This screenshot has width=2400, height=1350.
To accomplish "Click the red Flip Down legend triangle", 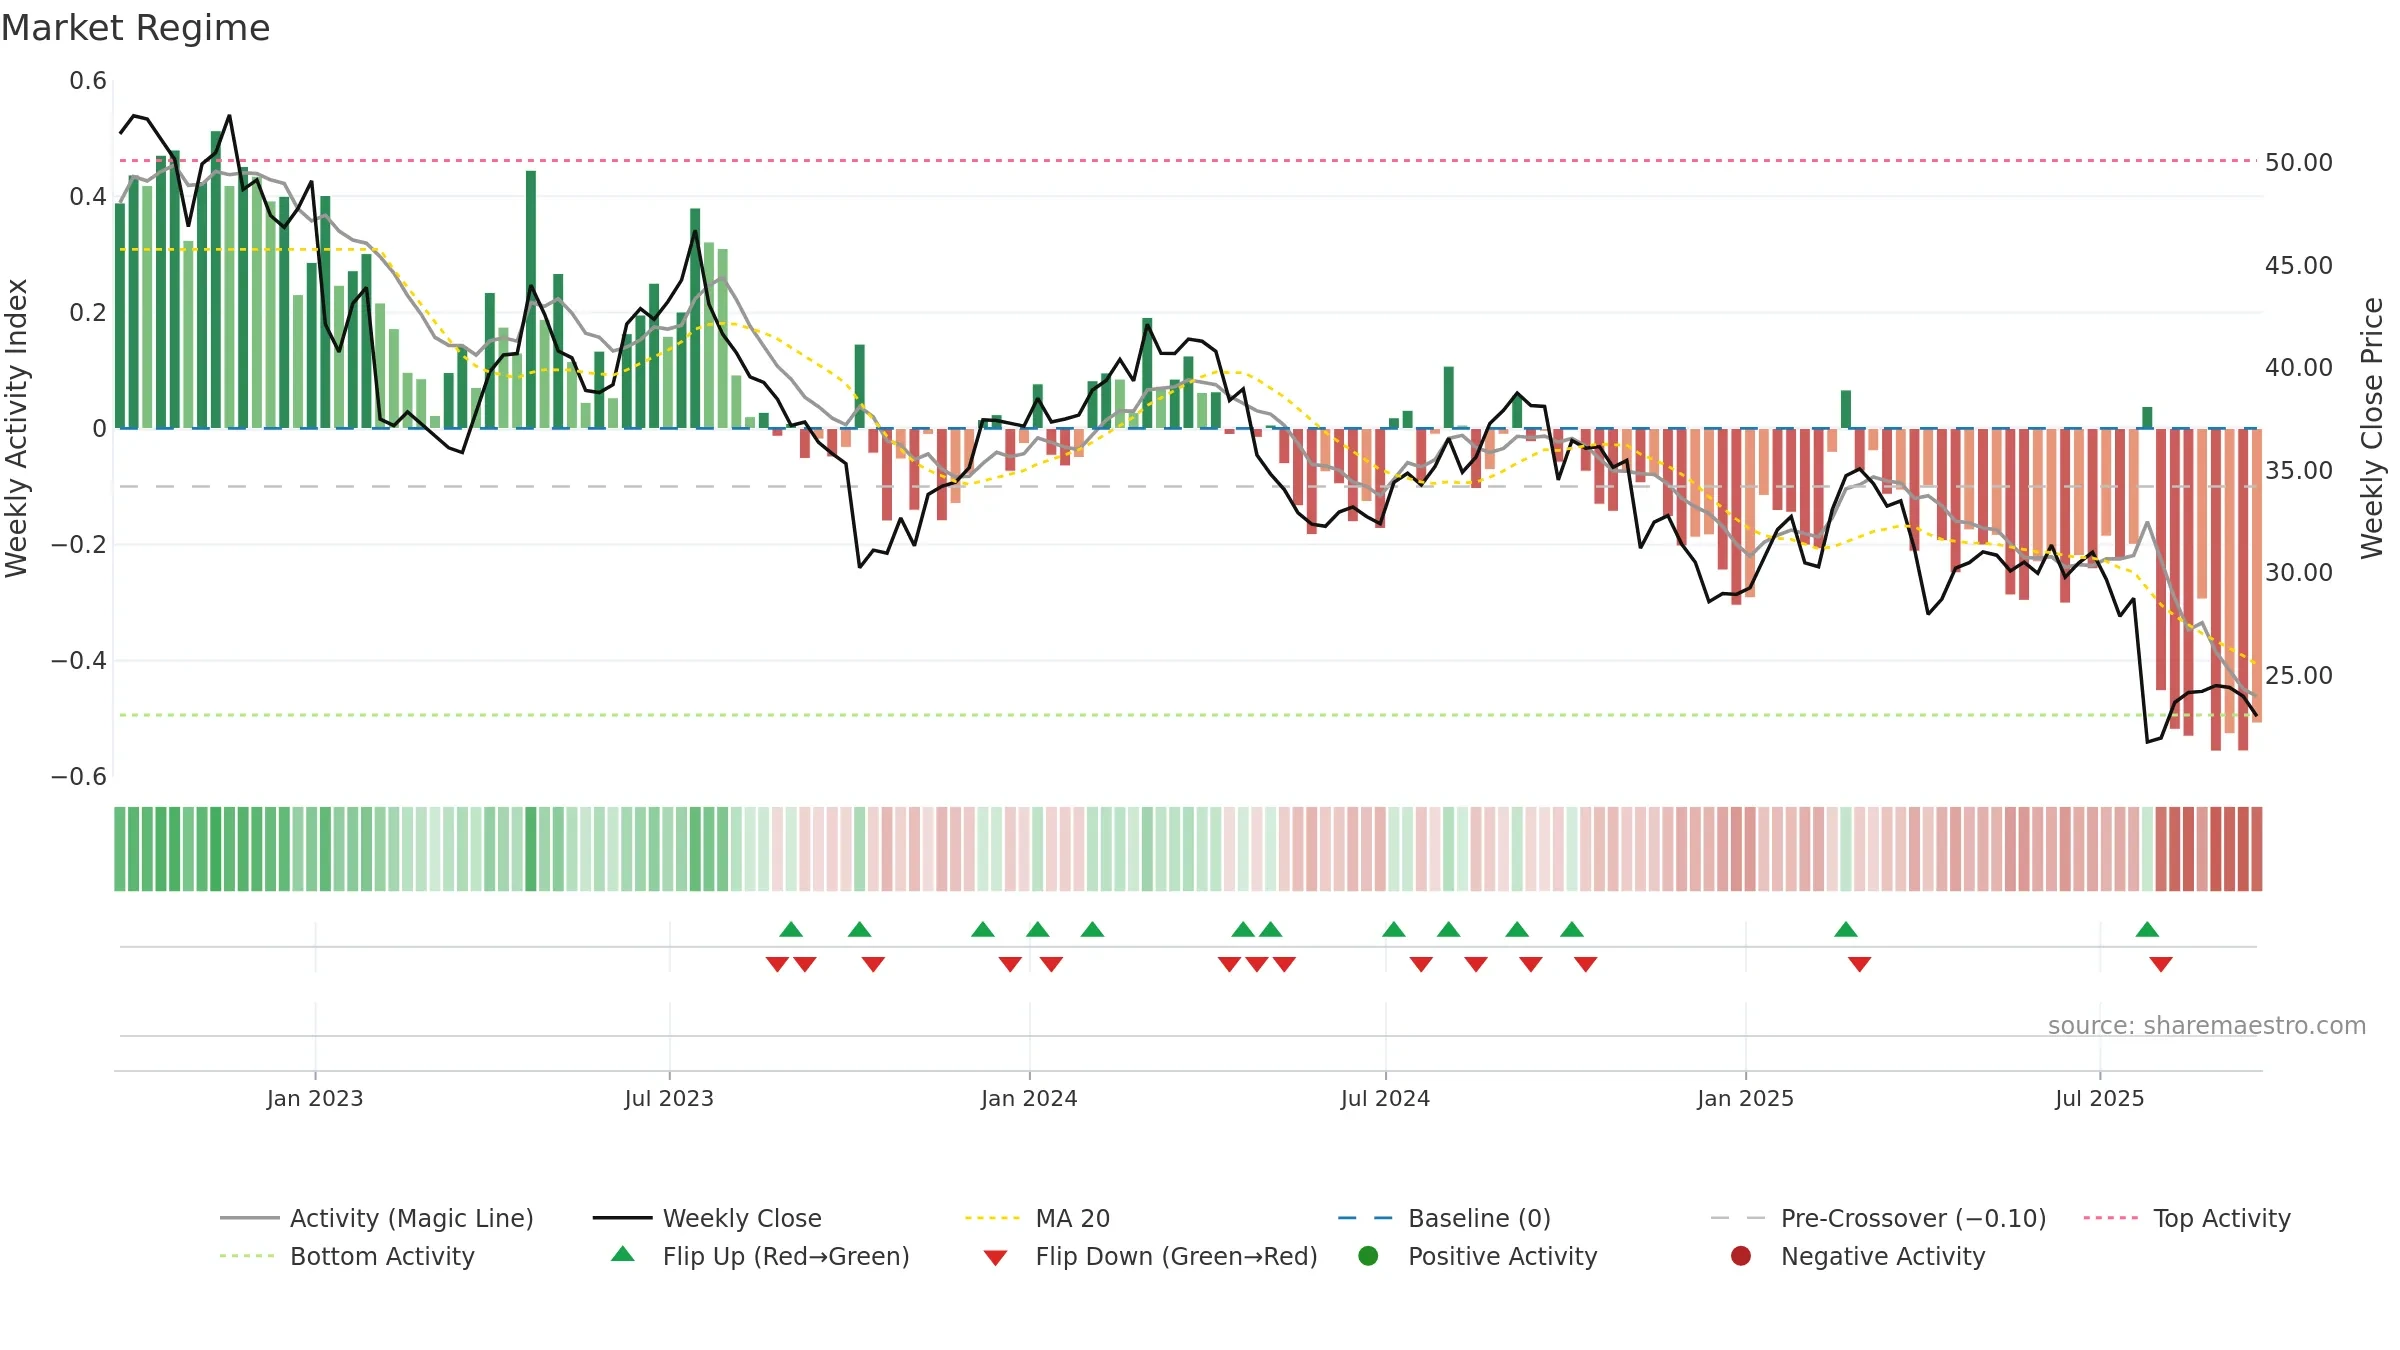I will (995, 1257).
